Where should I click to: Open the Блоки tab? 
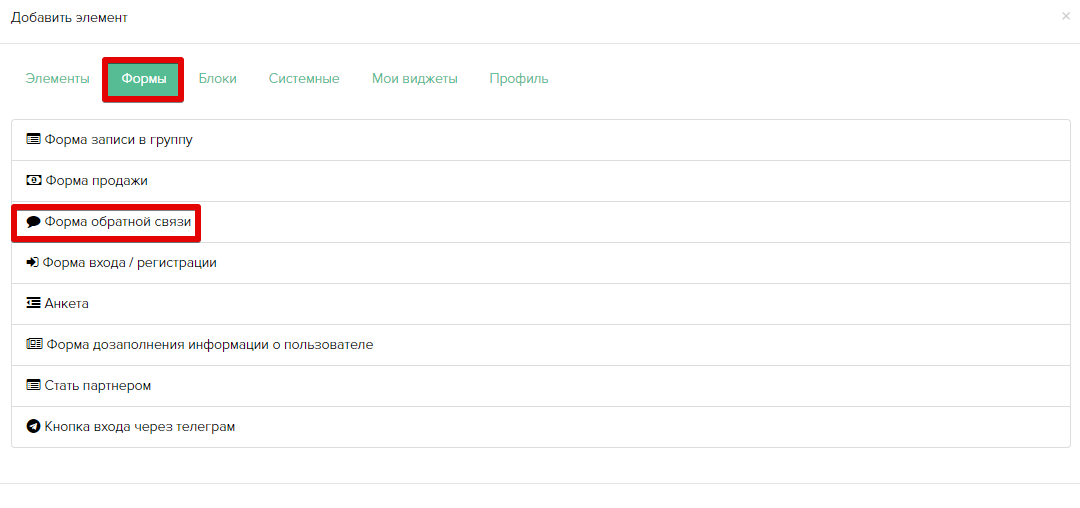click(x=218, y=78)
